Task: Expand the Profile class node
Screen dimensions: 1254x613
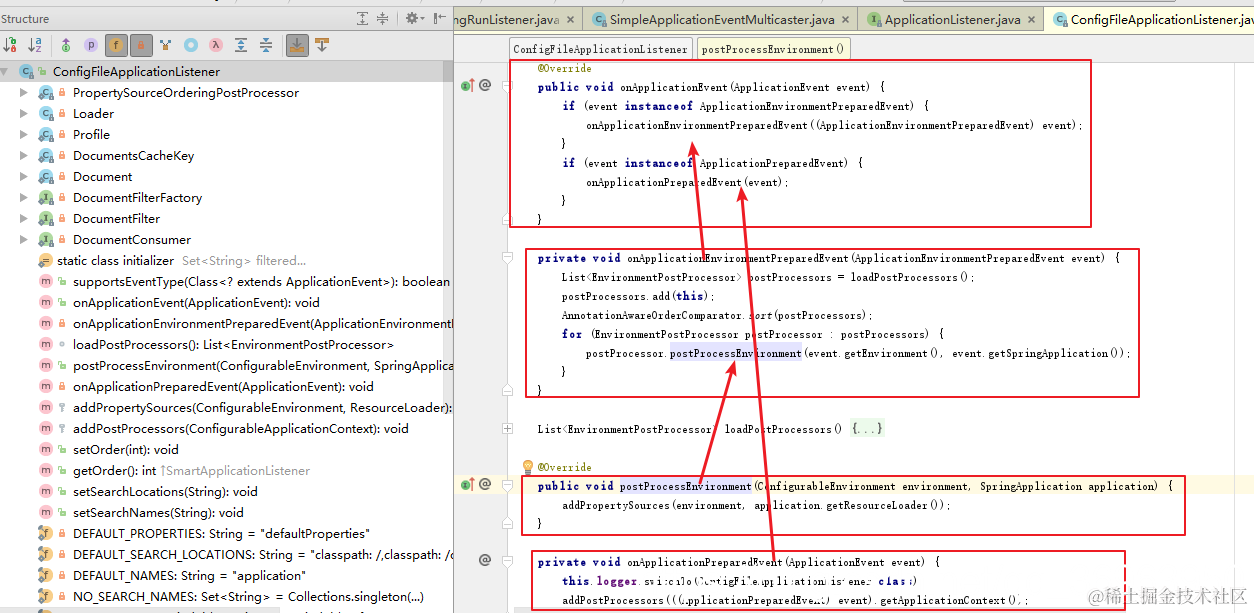Action: 24,135
